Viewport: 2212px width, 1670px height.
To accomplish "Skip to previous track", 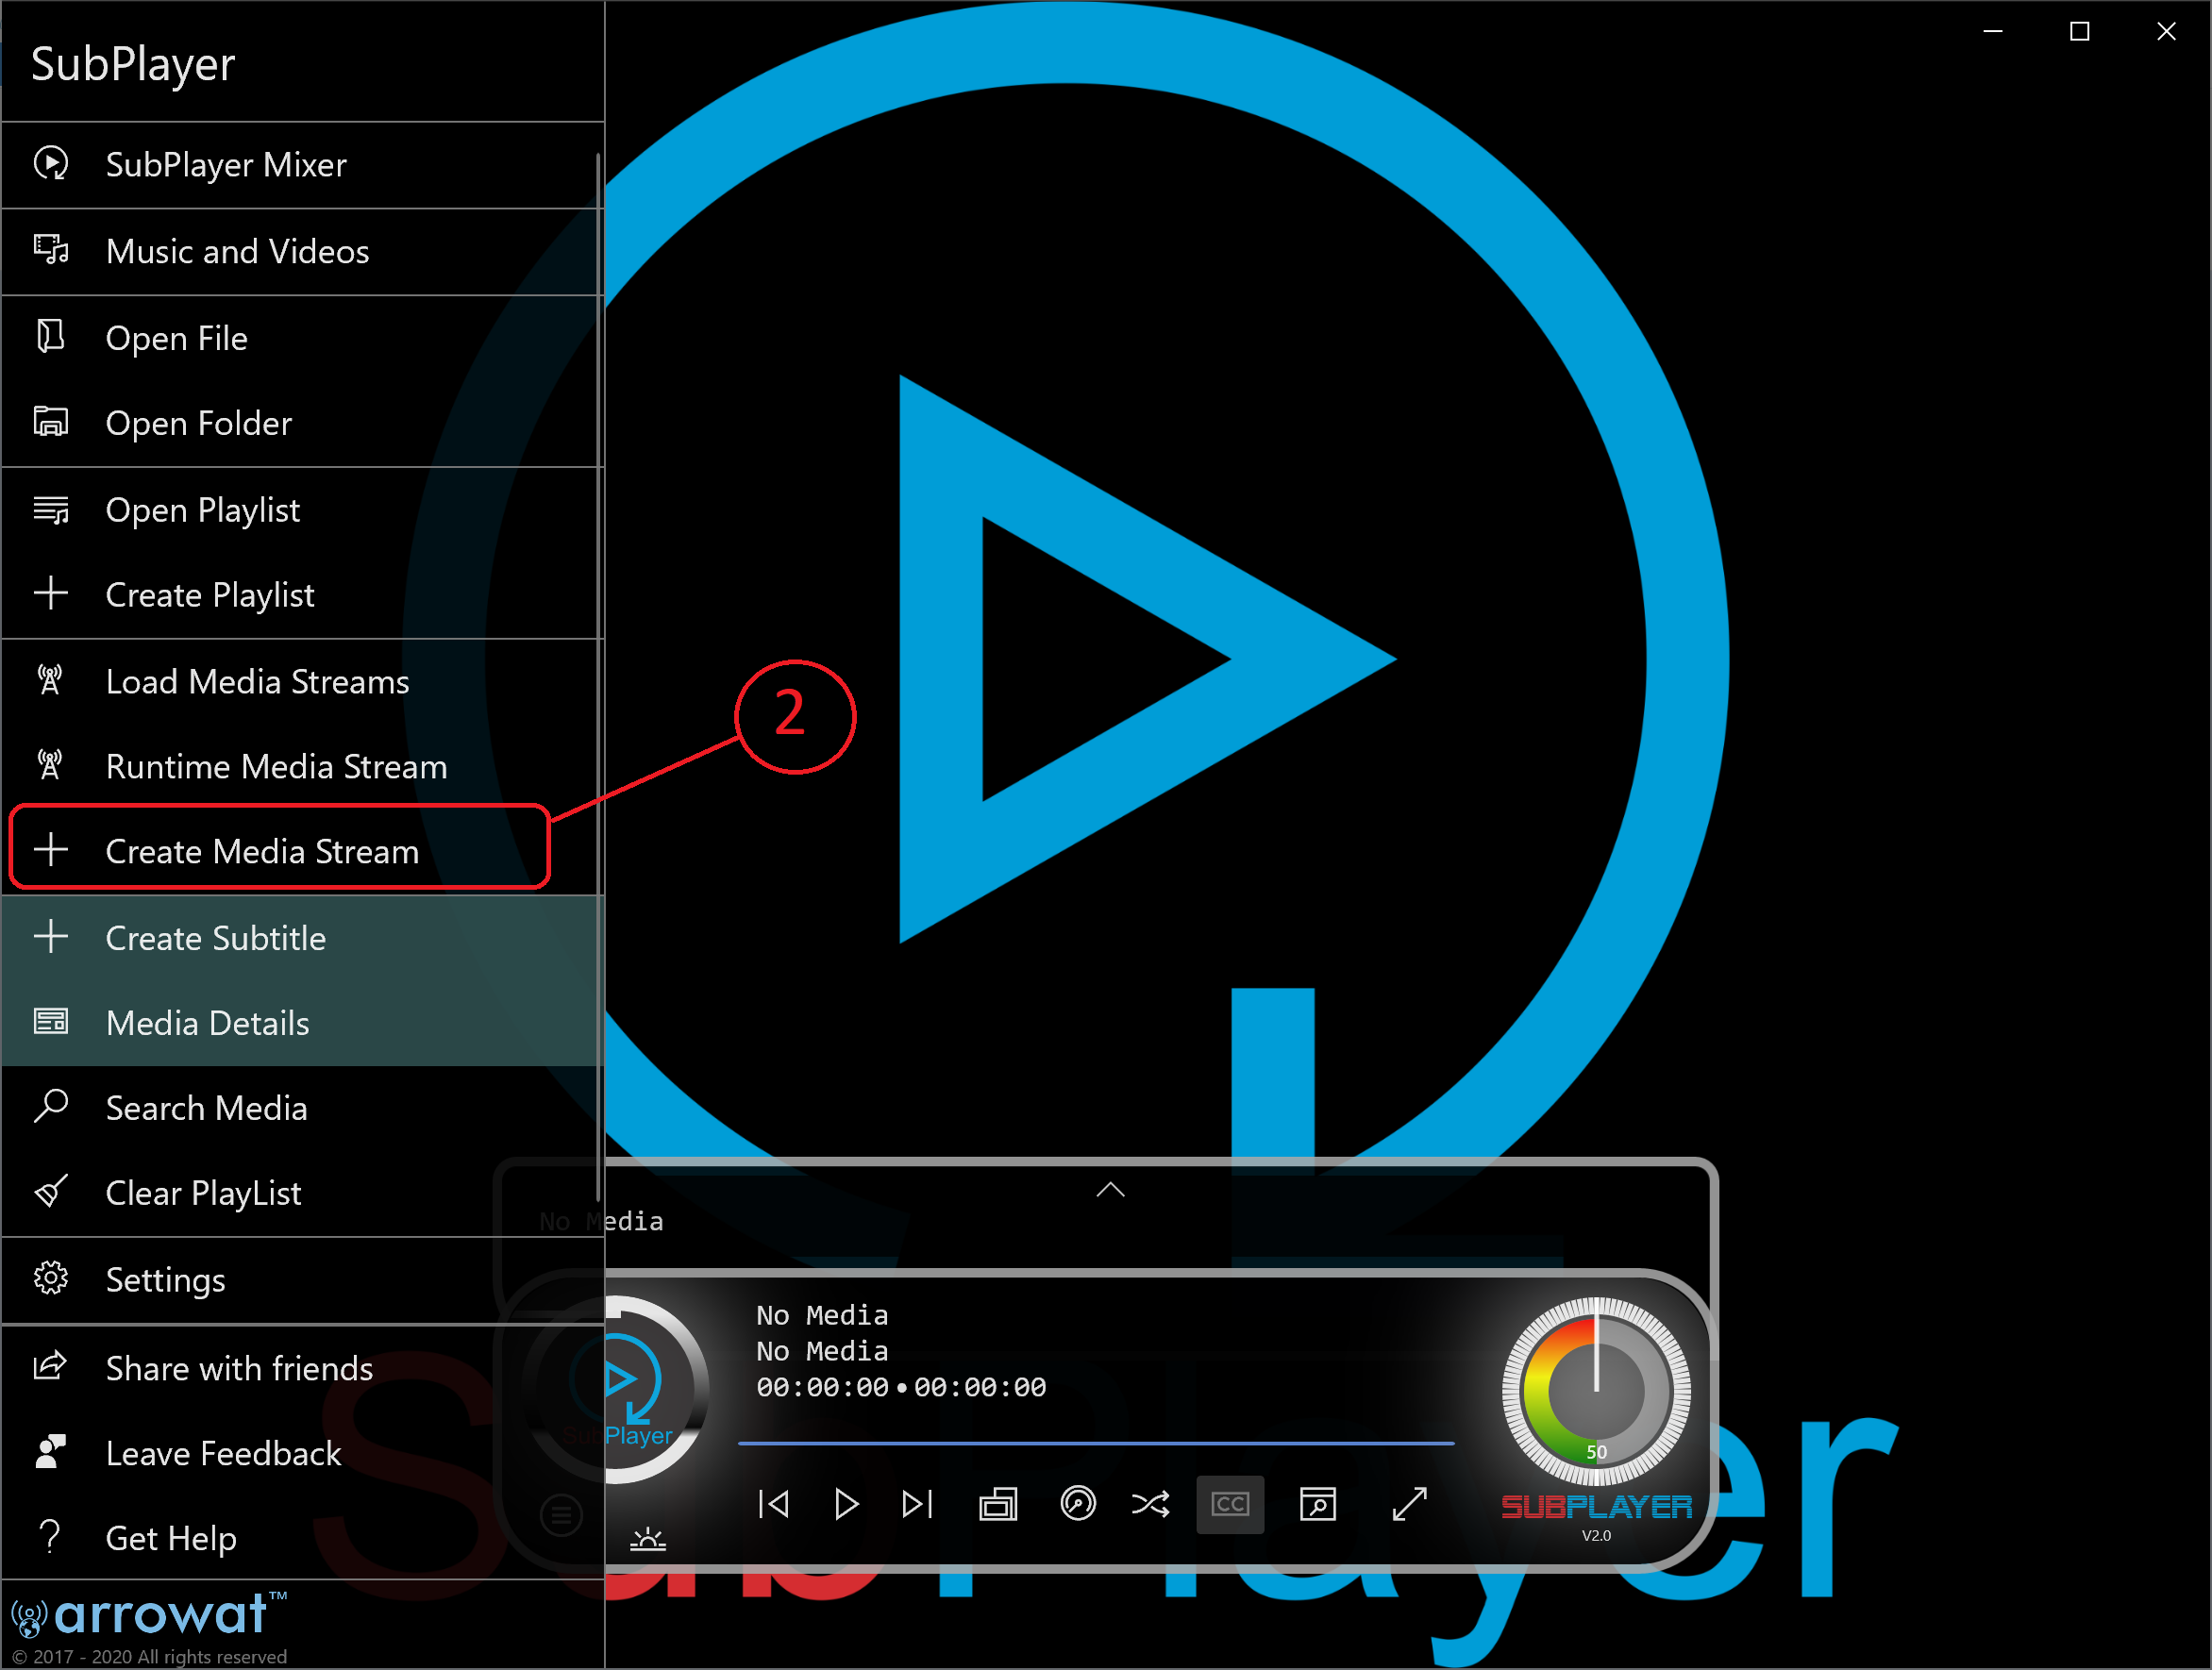I will pyautogui.click(x=775, y=1504).
